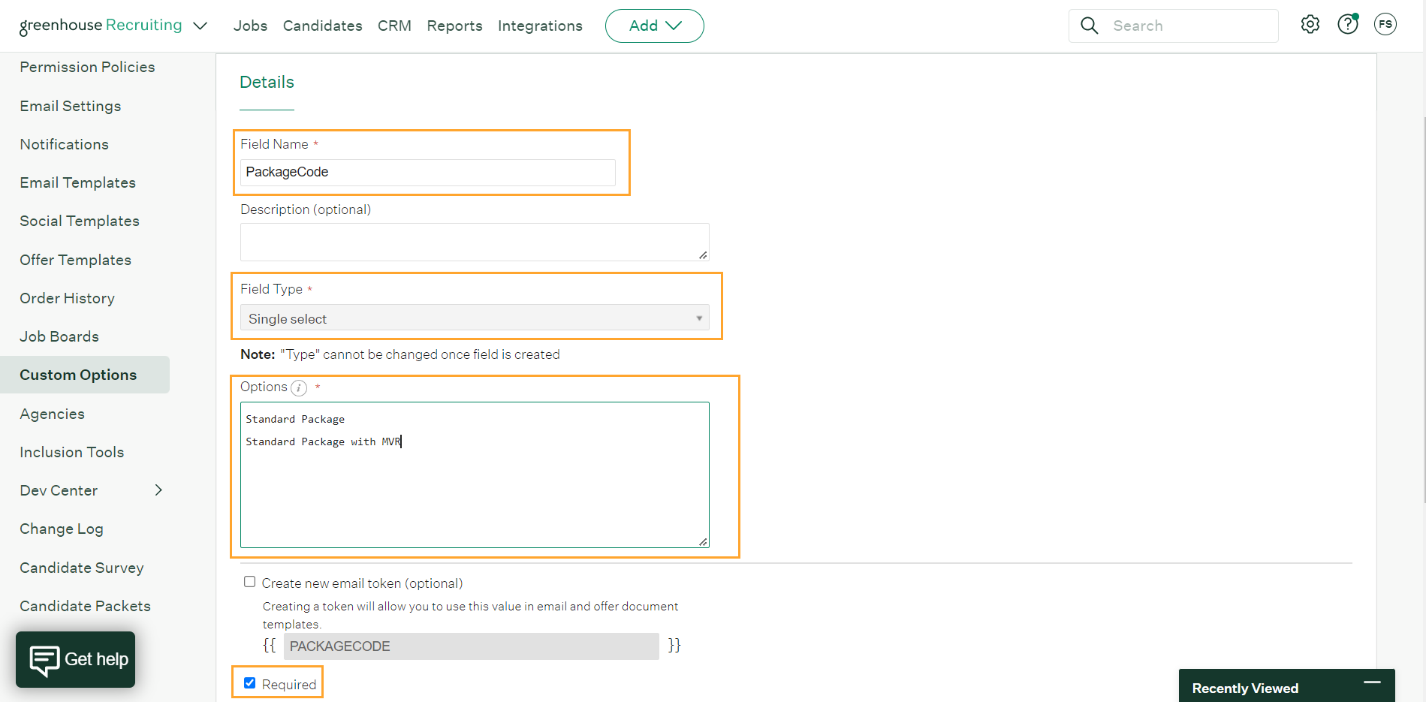Image resolution: width=1426 pixels, height=702 pixels.
Task: Click the Description resize handle
Action: pyautogui.click(x=703, y=254)
